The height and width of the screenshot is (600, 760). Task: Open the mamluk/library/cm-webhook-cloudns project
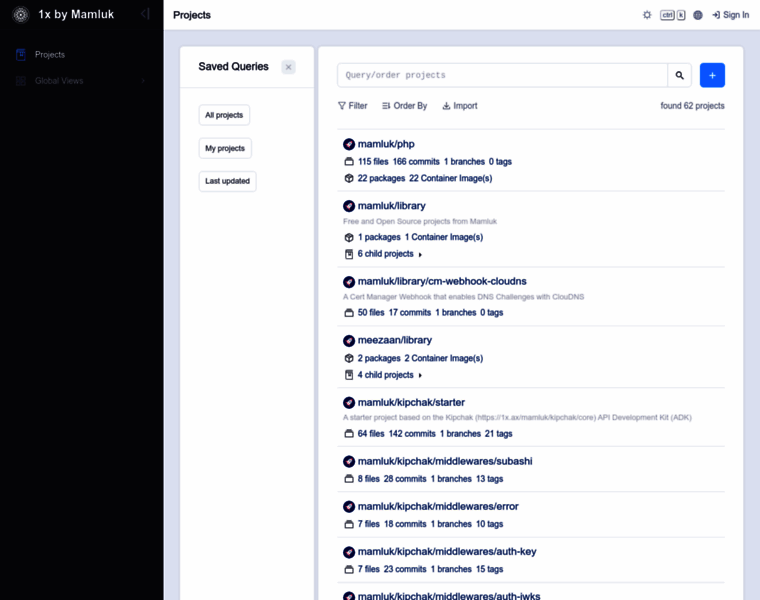click(442, 281)
